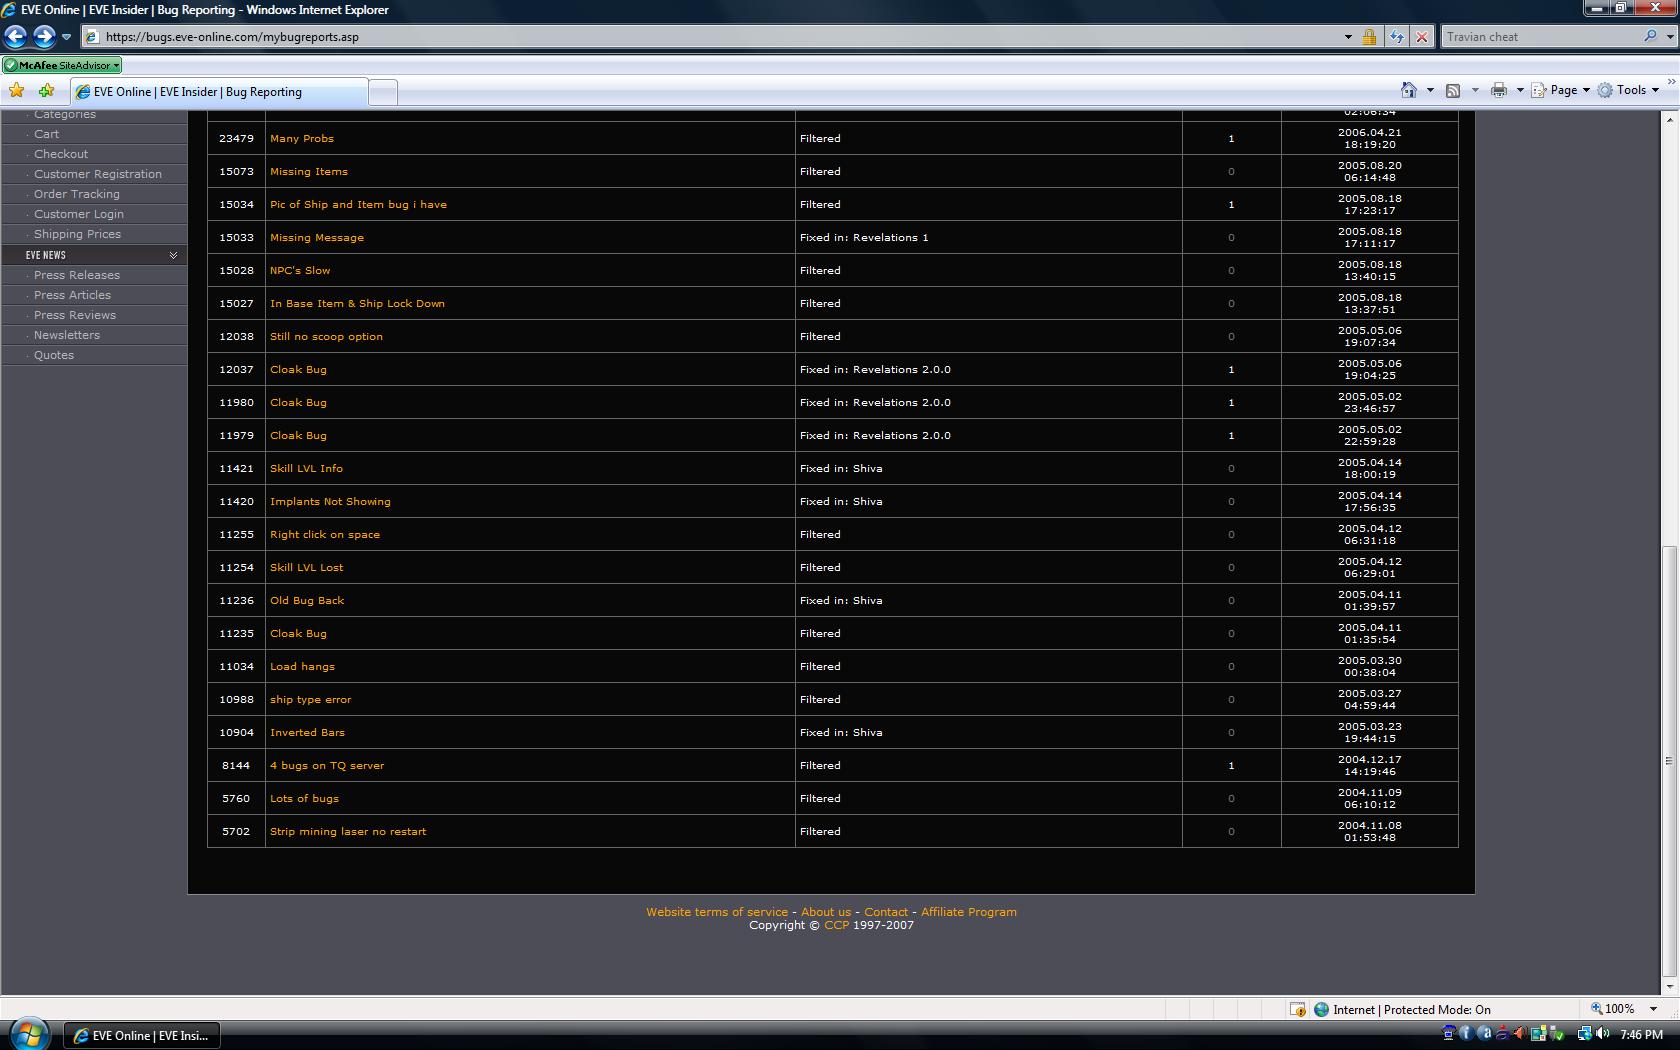Click the Add to Favorites icon

tap(46, 91)
